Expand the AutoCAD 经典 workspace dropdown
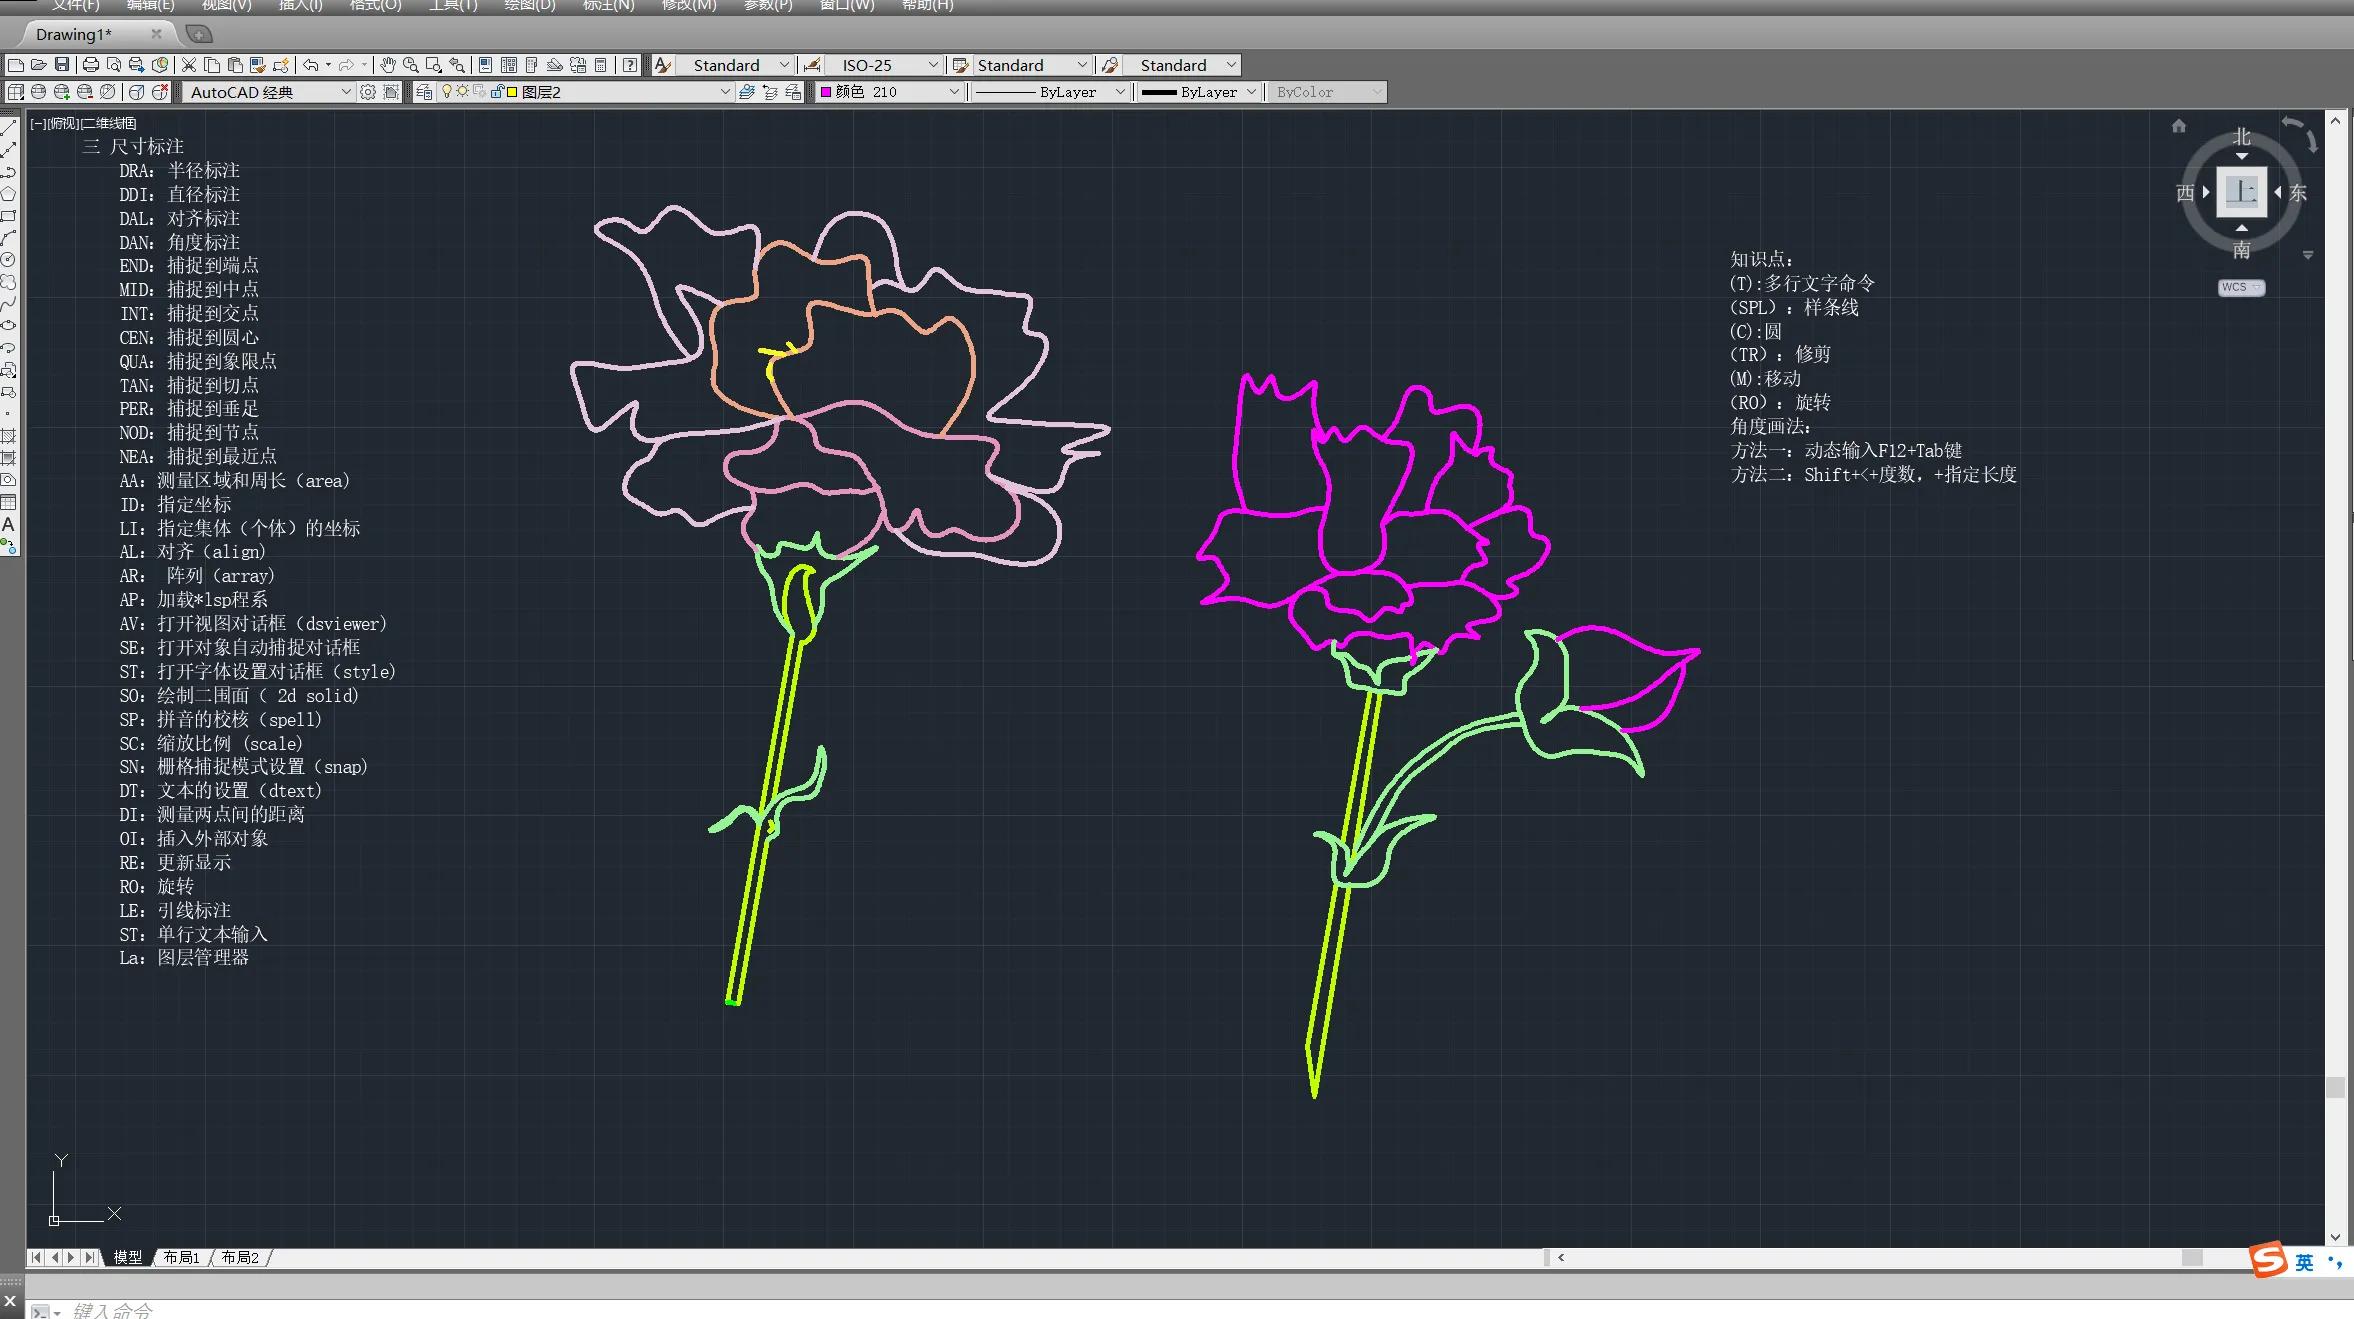Screen dimensions: 2354x1319 [x=346, y=92]
